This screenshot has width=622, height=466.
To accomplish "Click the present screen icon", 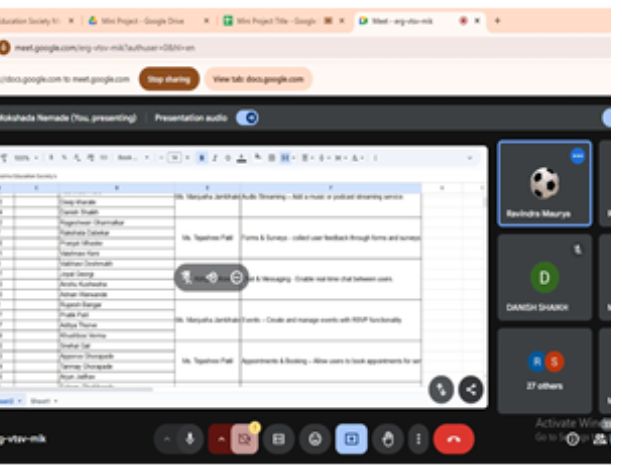I will pos(351,438).
